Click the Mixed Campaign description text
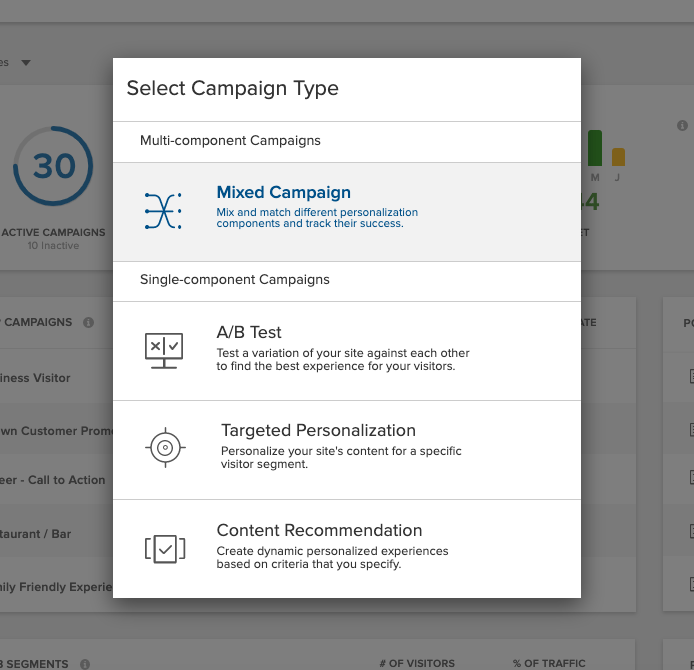Viewport: 694px width, 670px height. [317, 218]
